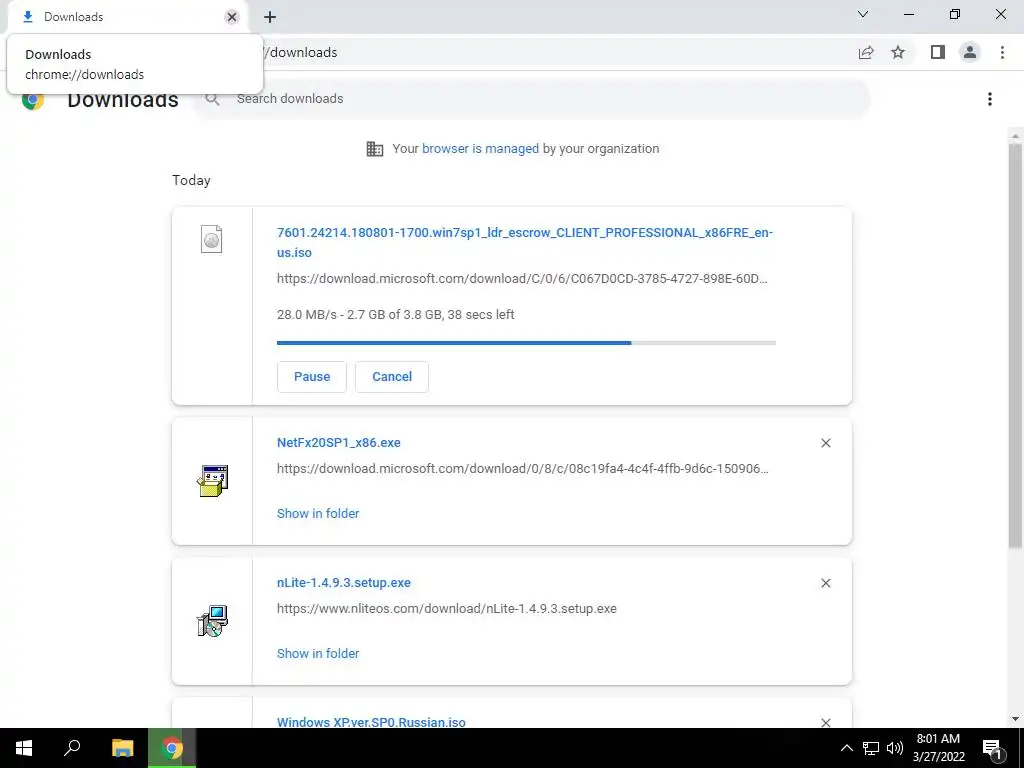Click the download.microsoft.com ISO source URL
1024x768 pixels.
tap(522, 279)
